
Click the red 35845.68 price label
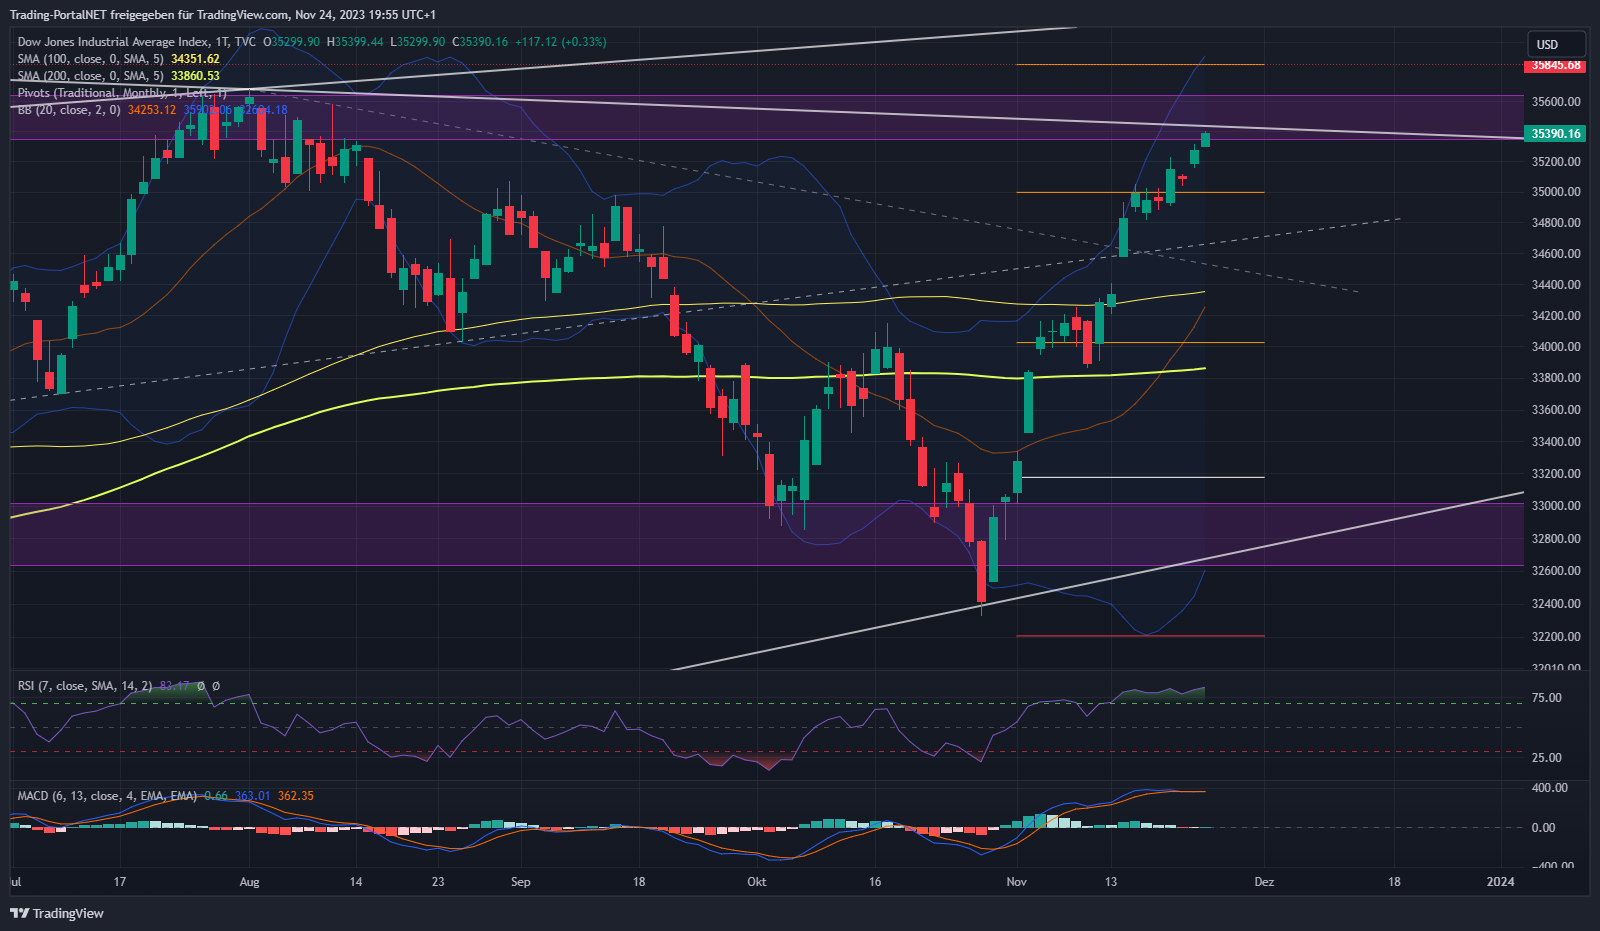point(1556,65)
